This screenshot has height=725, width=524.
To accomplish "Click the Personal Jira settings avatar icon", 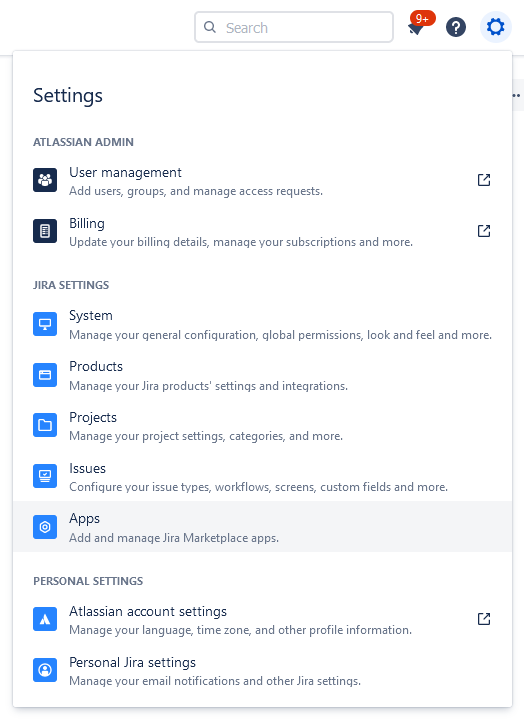I will 45,670.
